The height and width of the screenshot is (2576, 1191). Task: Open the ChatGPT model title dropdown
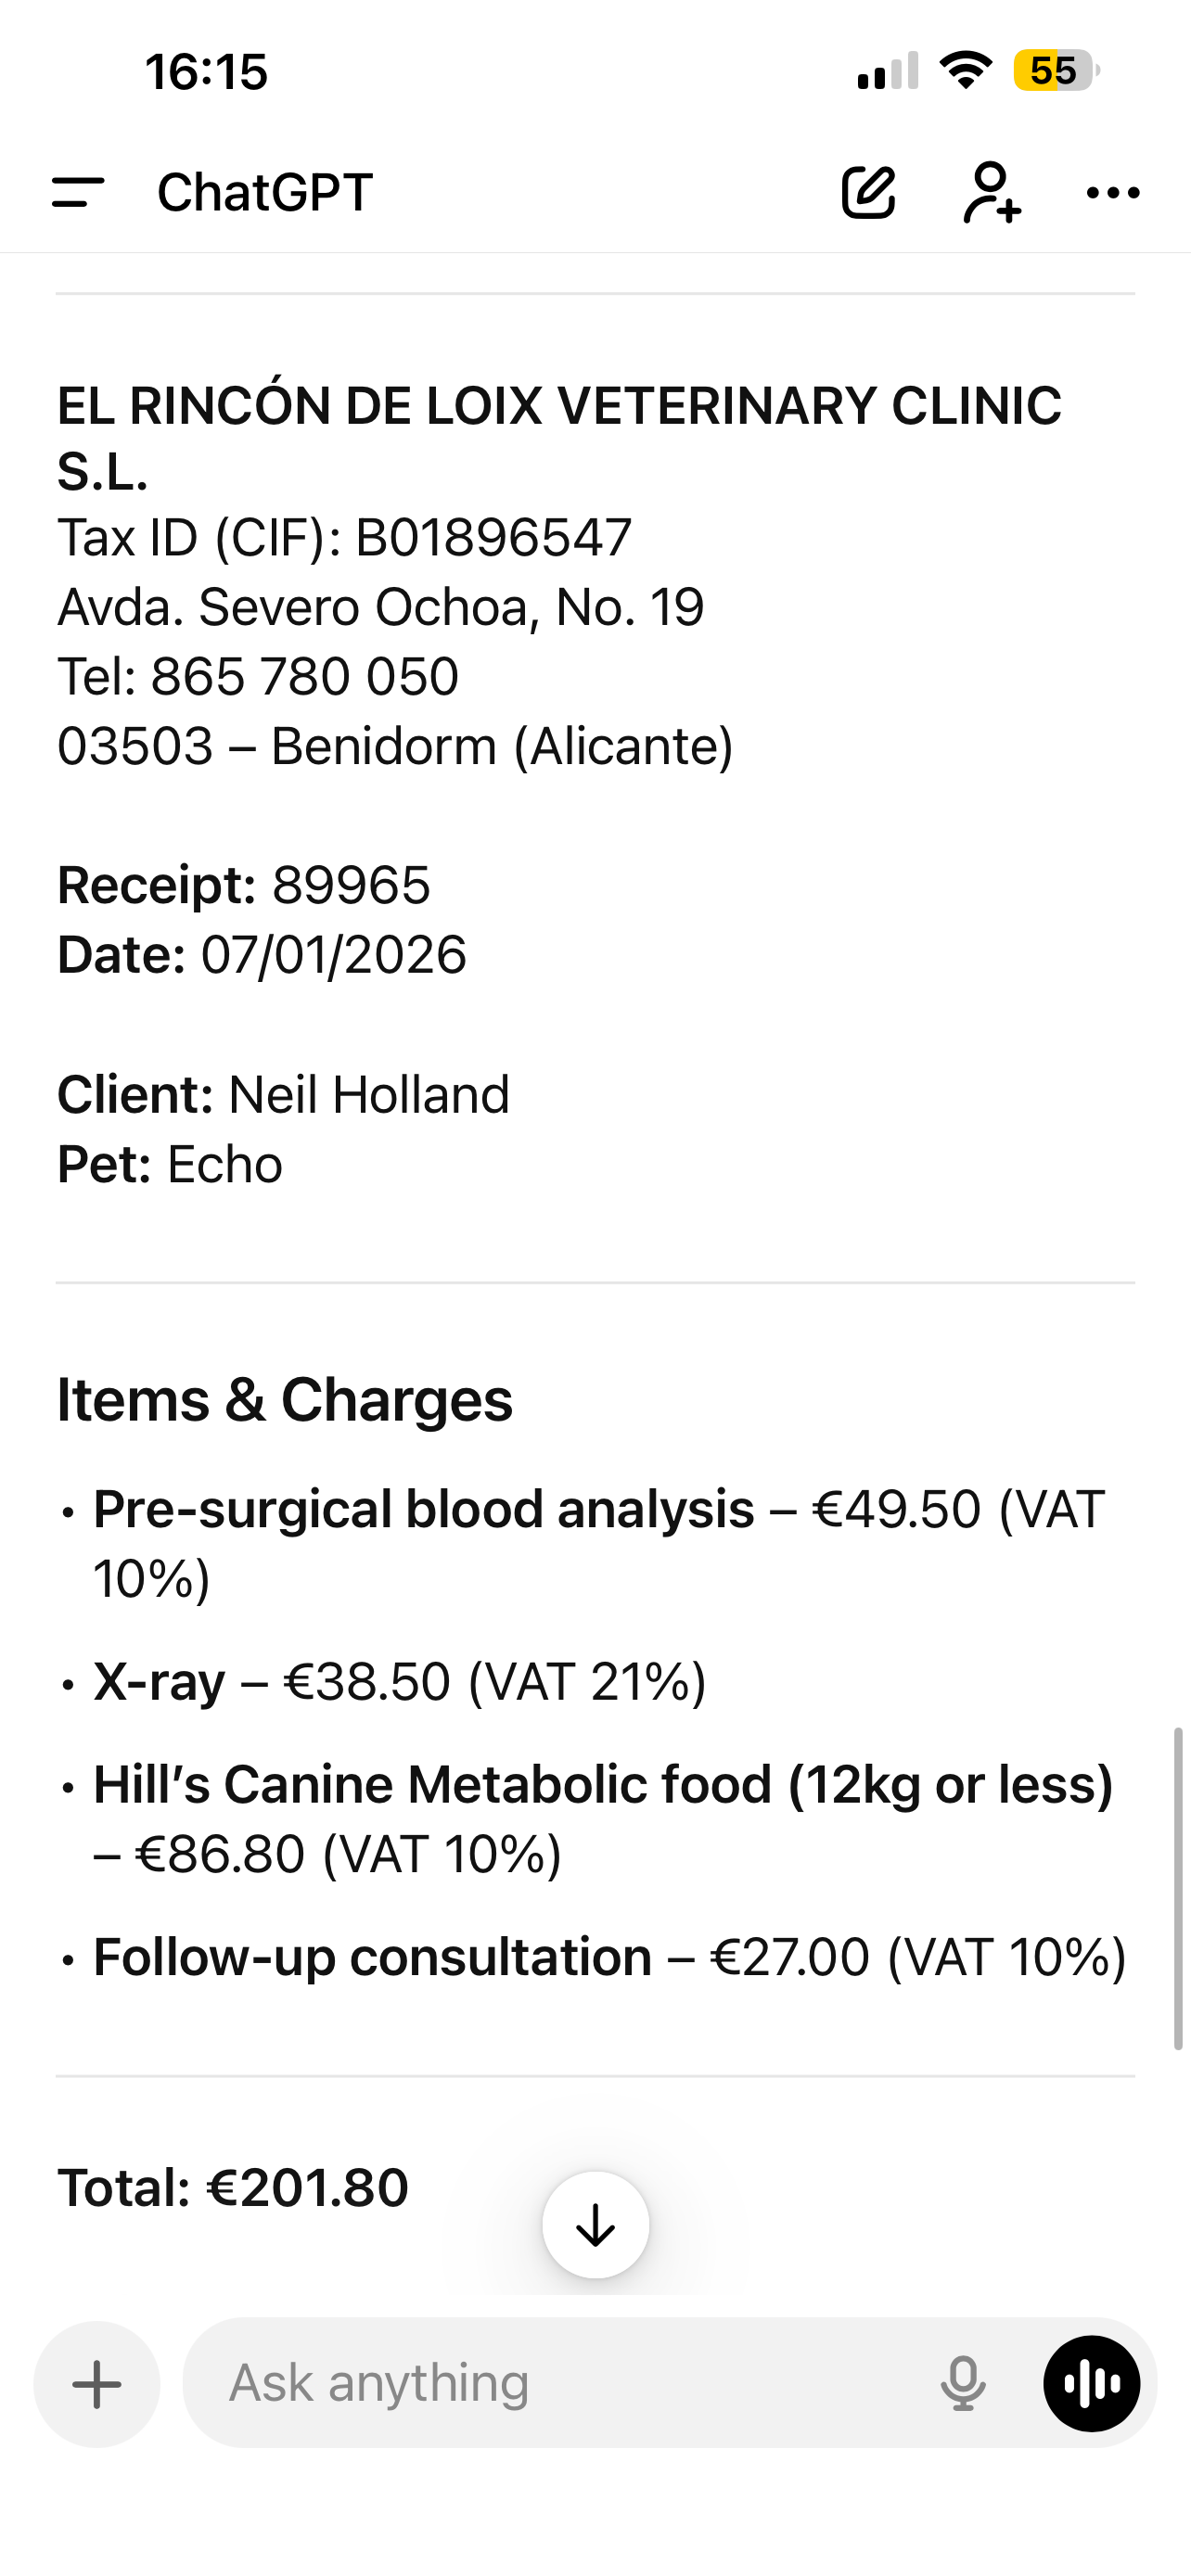[265, 192]
